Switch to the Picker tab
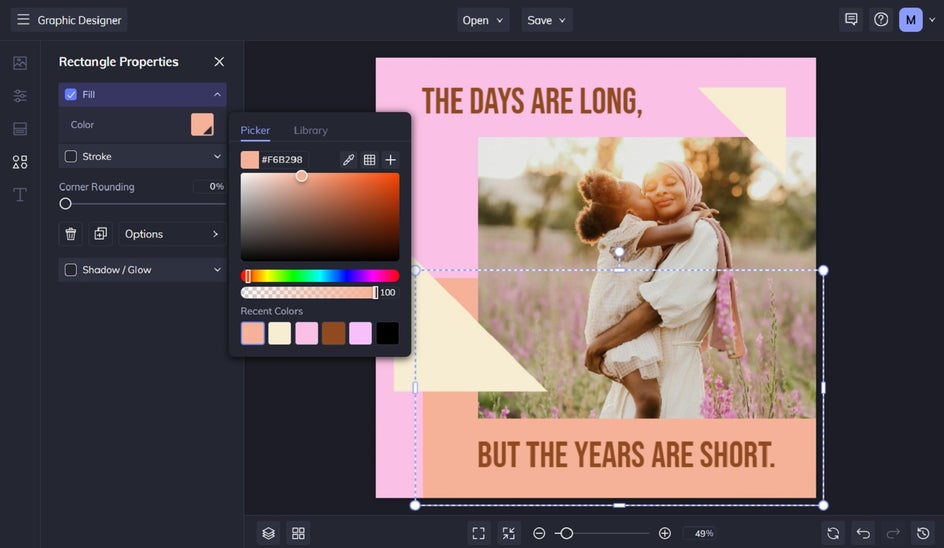Image resolution: width=944 pixels, height=548 pixels. click(x=255, y=130)
